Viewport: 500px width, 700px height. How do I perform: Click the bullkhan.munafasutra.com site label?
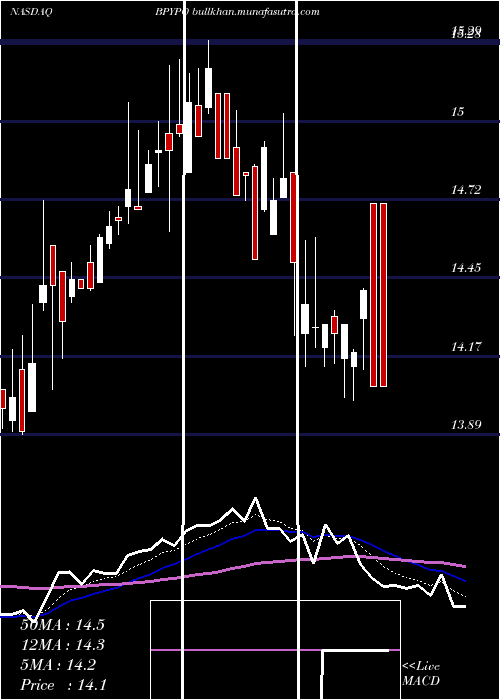pos(256,12)
